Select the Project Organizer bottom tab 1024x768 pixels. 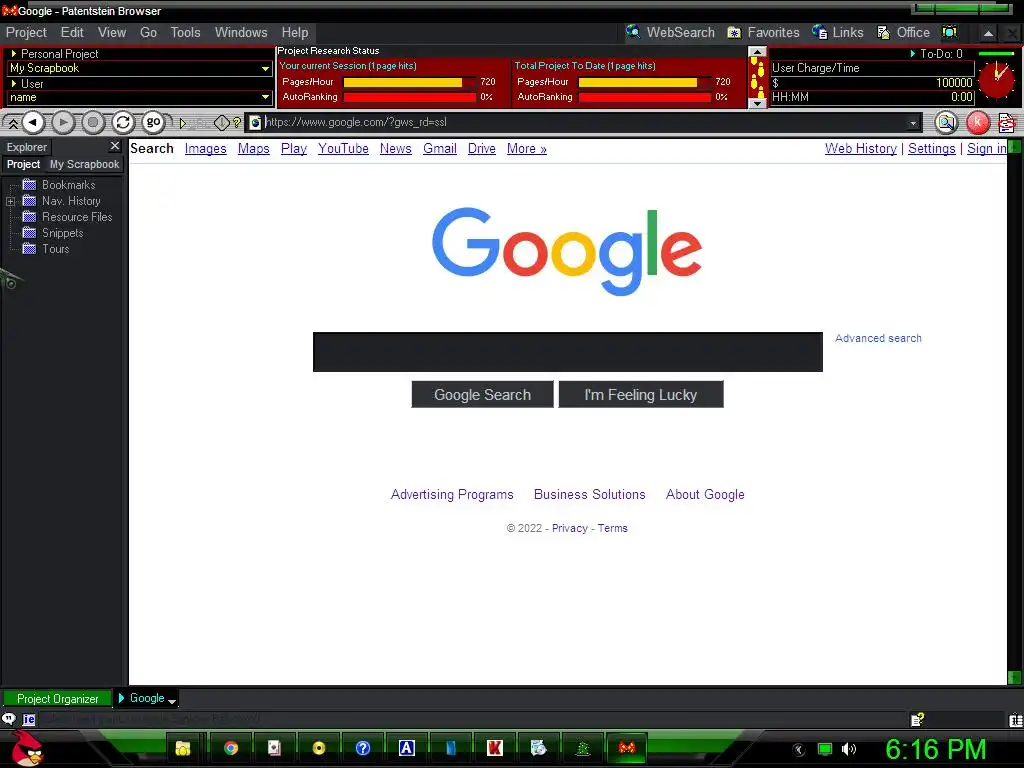click(57, 699)
